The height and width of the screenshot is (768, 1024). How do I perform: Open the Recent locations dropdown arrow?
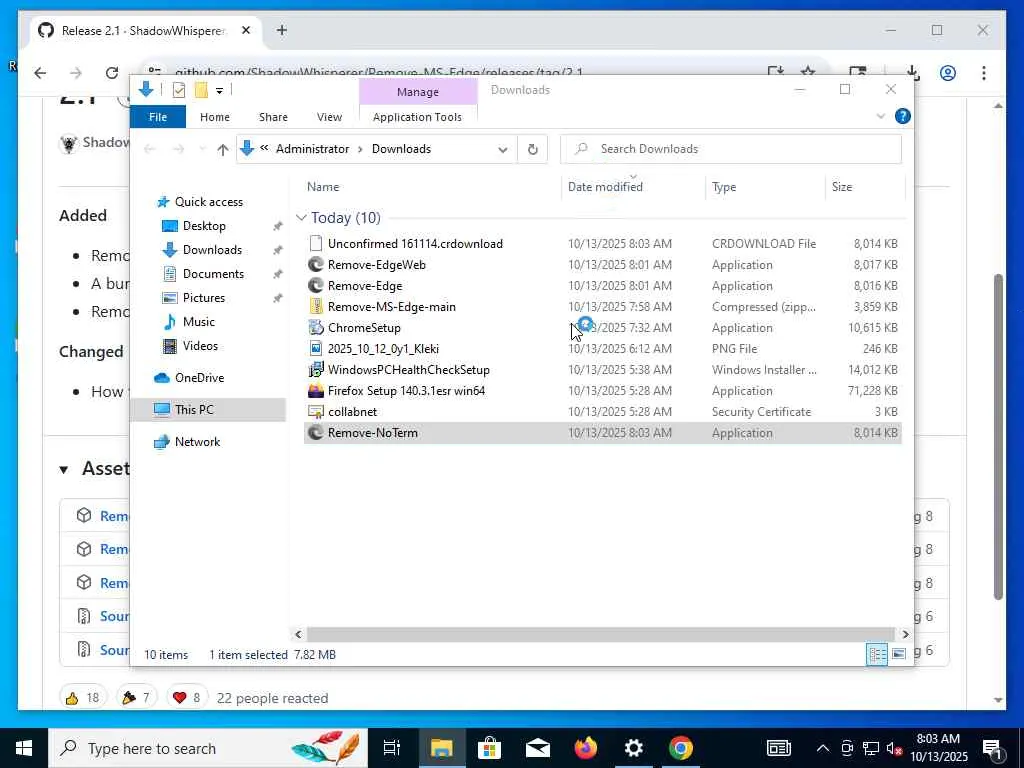tap(202, 150)
